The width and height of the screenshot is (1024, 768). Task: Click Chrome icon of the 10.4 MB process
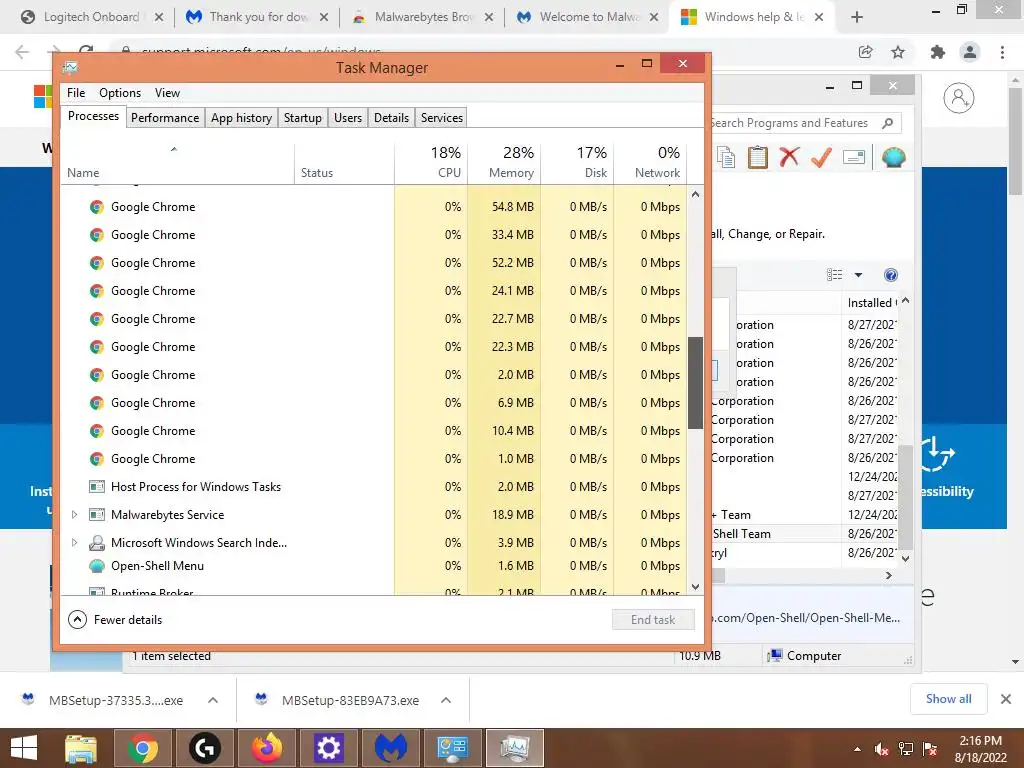[x=97, y=431]
